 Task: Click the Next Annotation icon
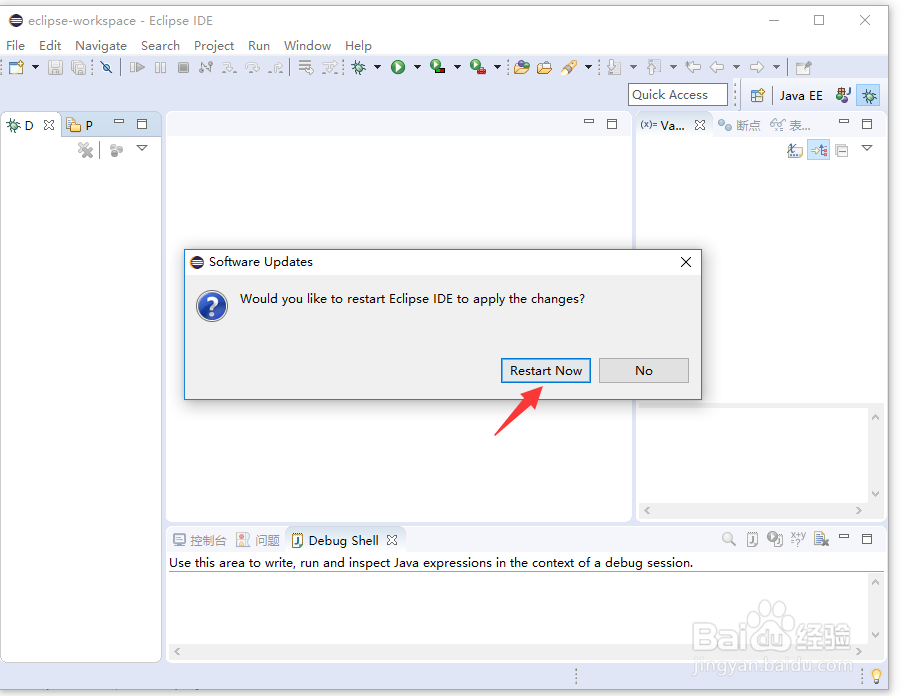(x=614, y=67)
